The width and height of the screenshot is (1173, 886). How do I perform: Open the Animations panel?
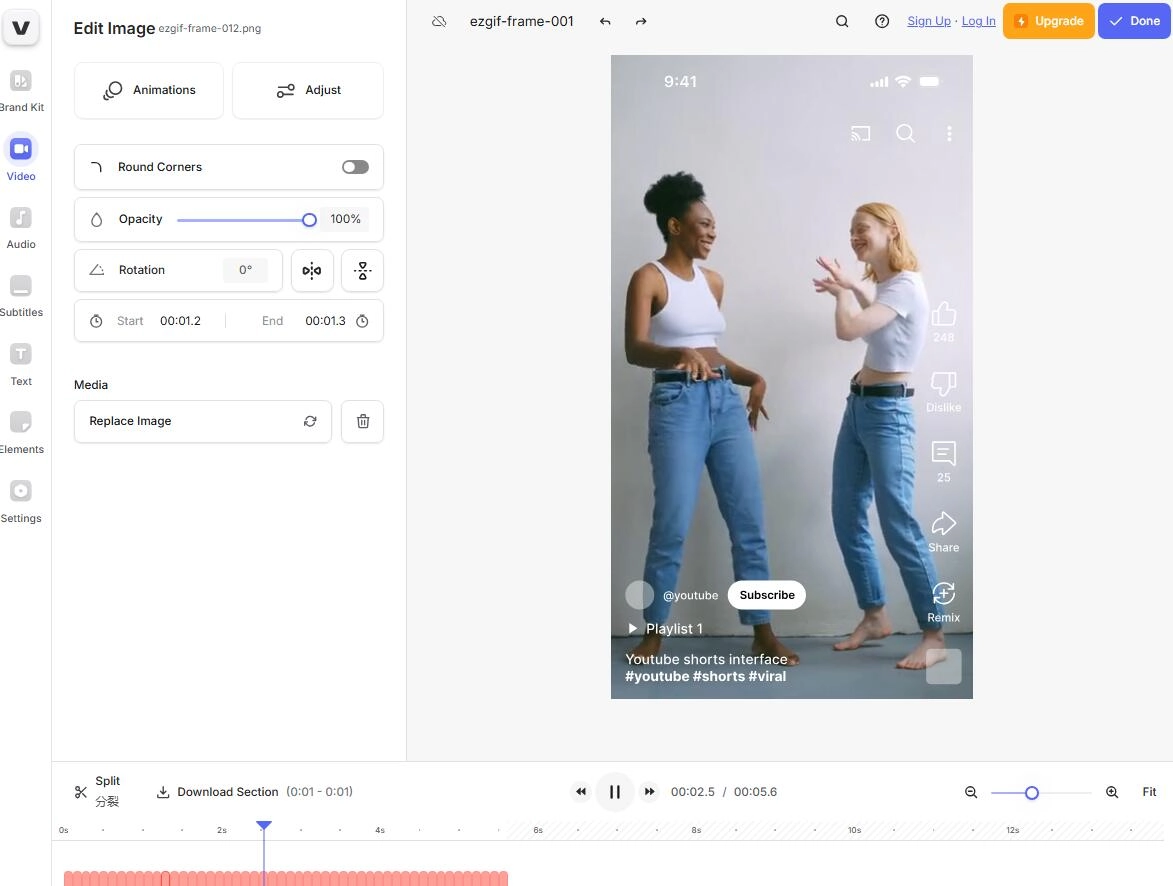tap(149, 90)
